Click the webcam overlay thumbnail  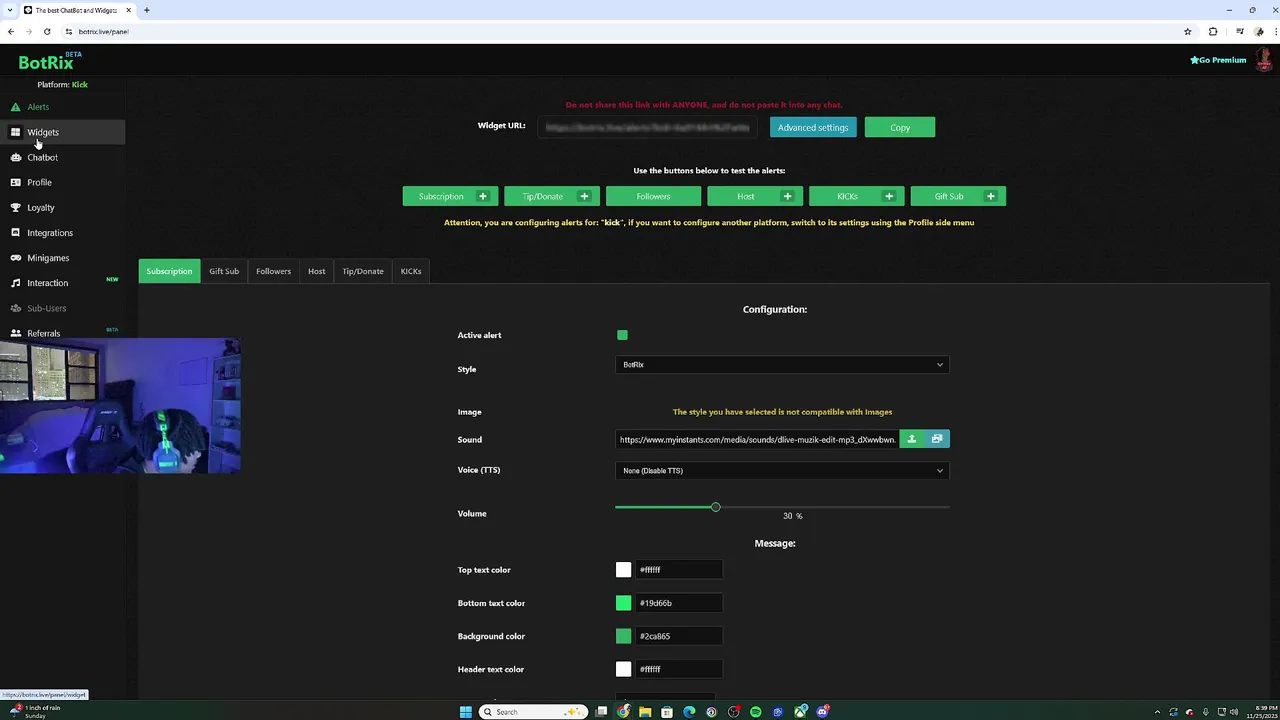tap(120, 405)
